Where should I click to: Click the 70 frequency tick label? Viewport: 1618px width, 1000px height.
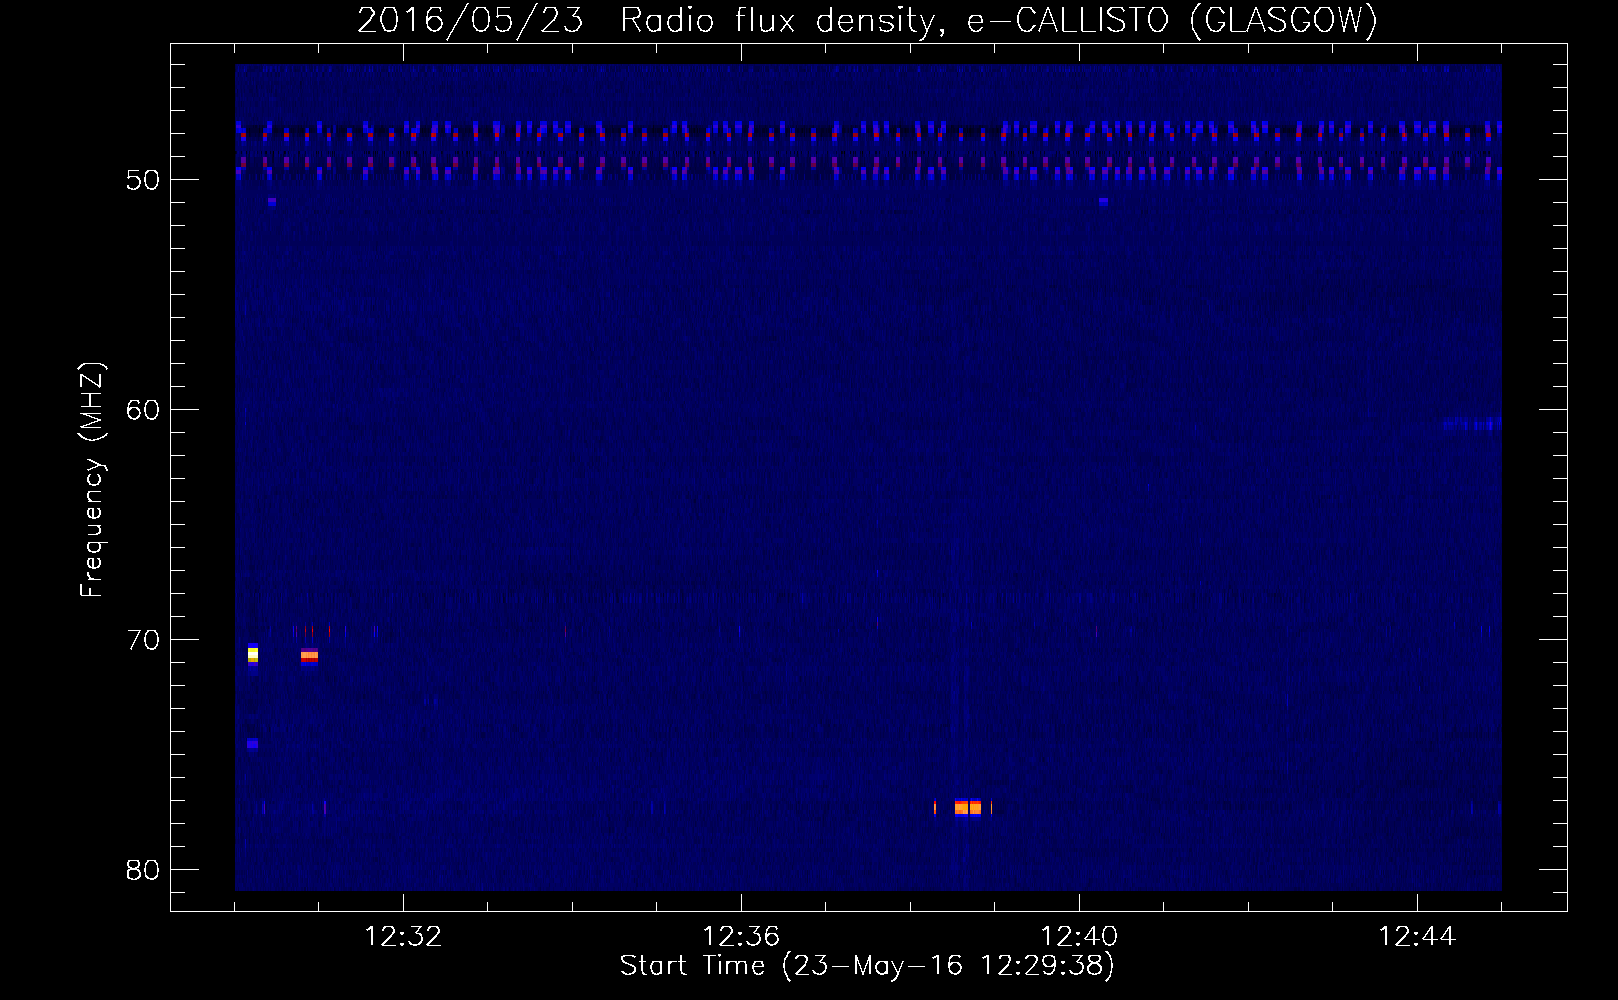[143, 641]
